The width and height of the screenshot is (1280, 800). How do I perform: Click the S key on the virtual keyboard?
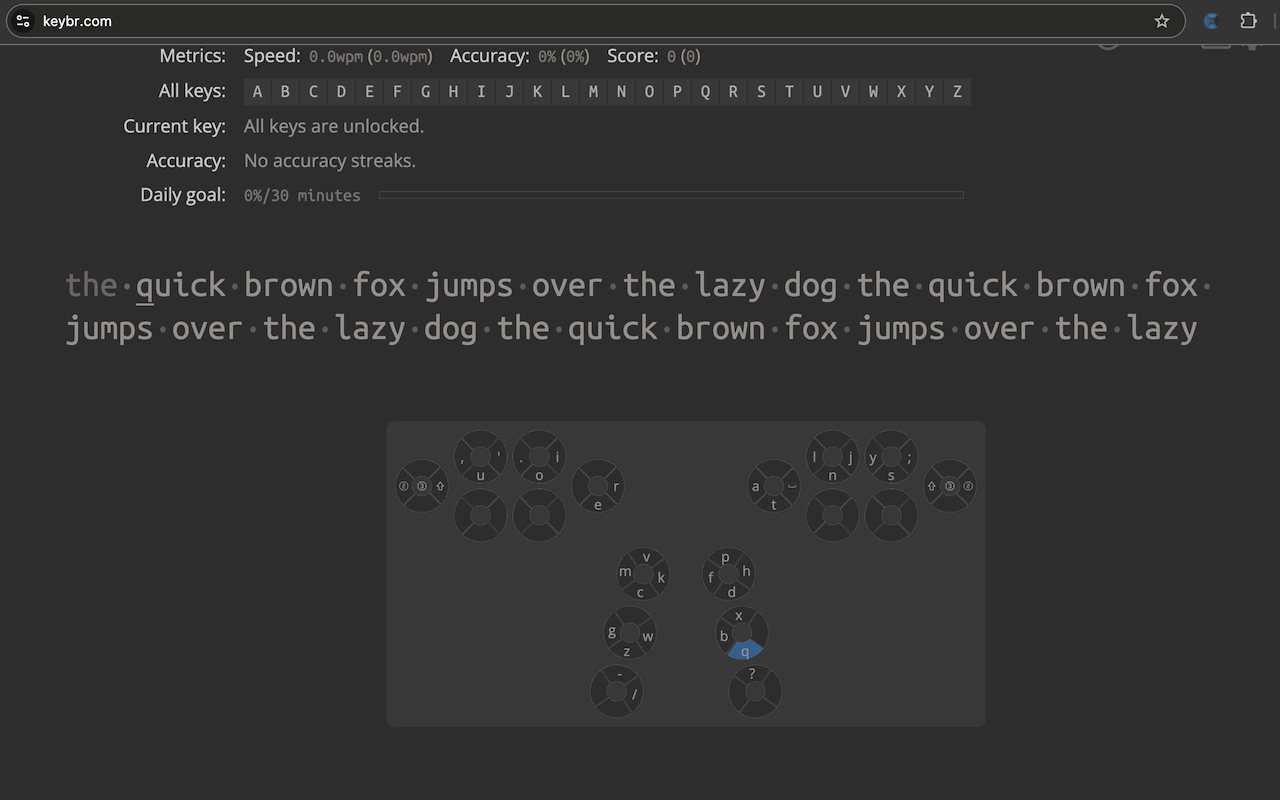pyautogui.click(x=891, y=474)
